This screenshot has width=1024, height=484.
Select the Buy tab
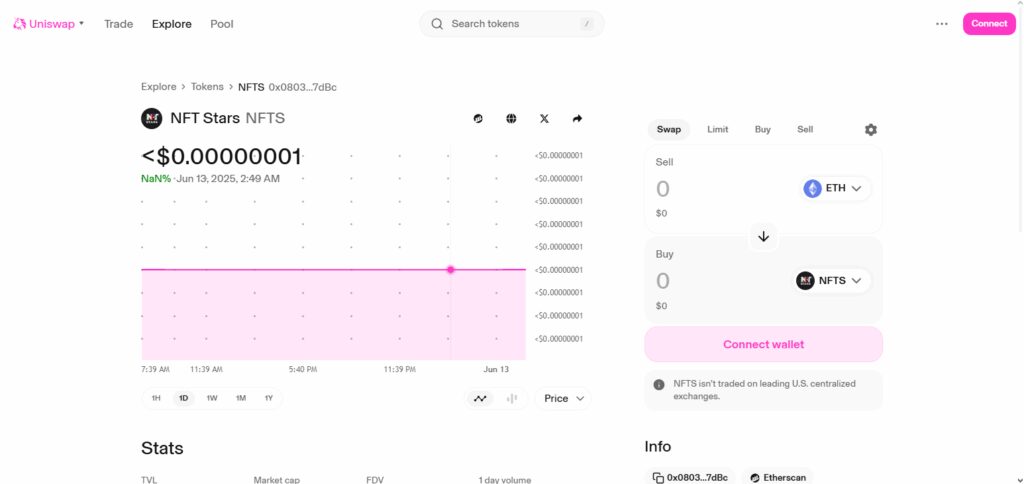coord(763,129)
